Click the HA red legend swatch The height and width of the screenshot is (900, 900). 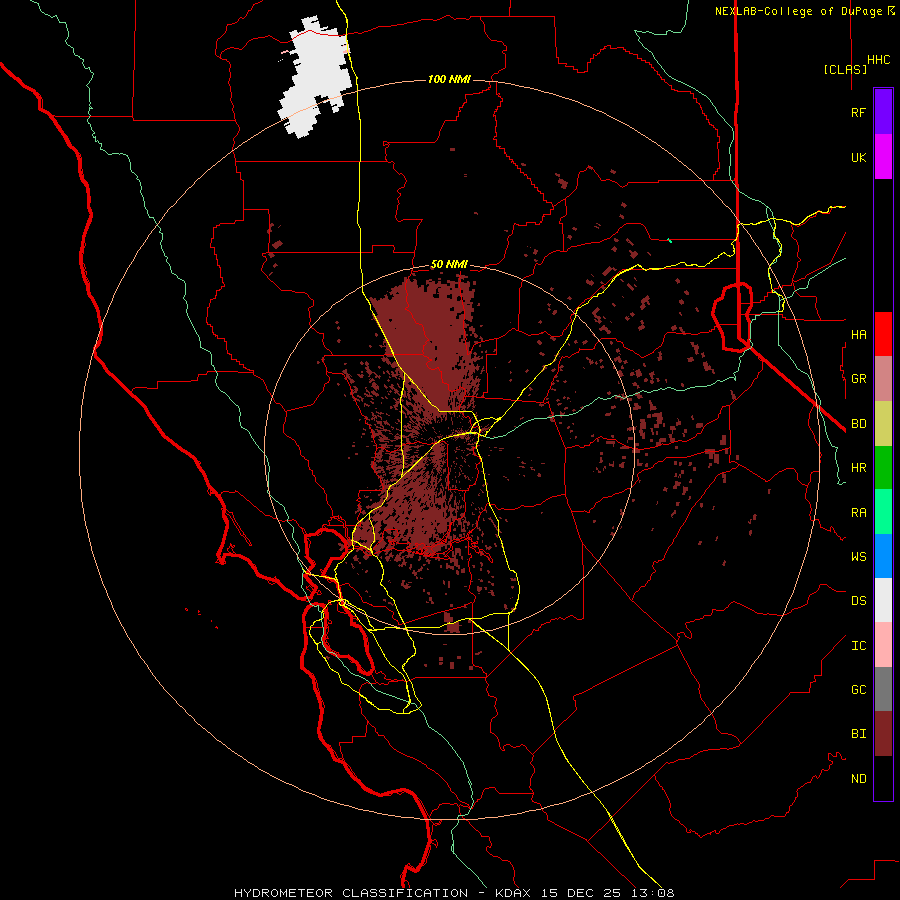coord(883,334)
